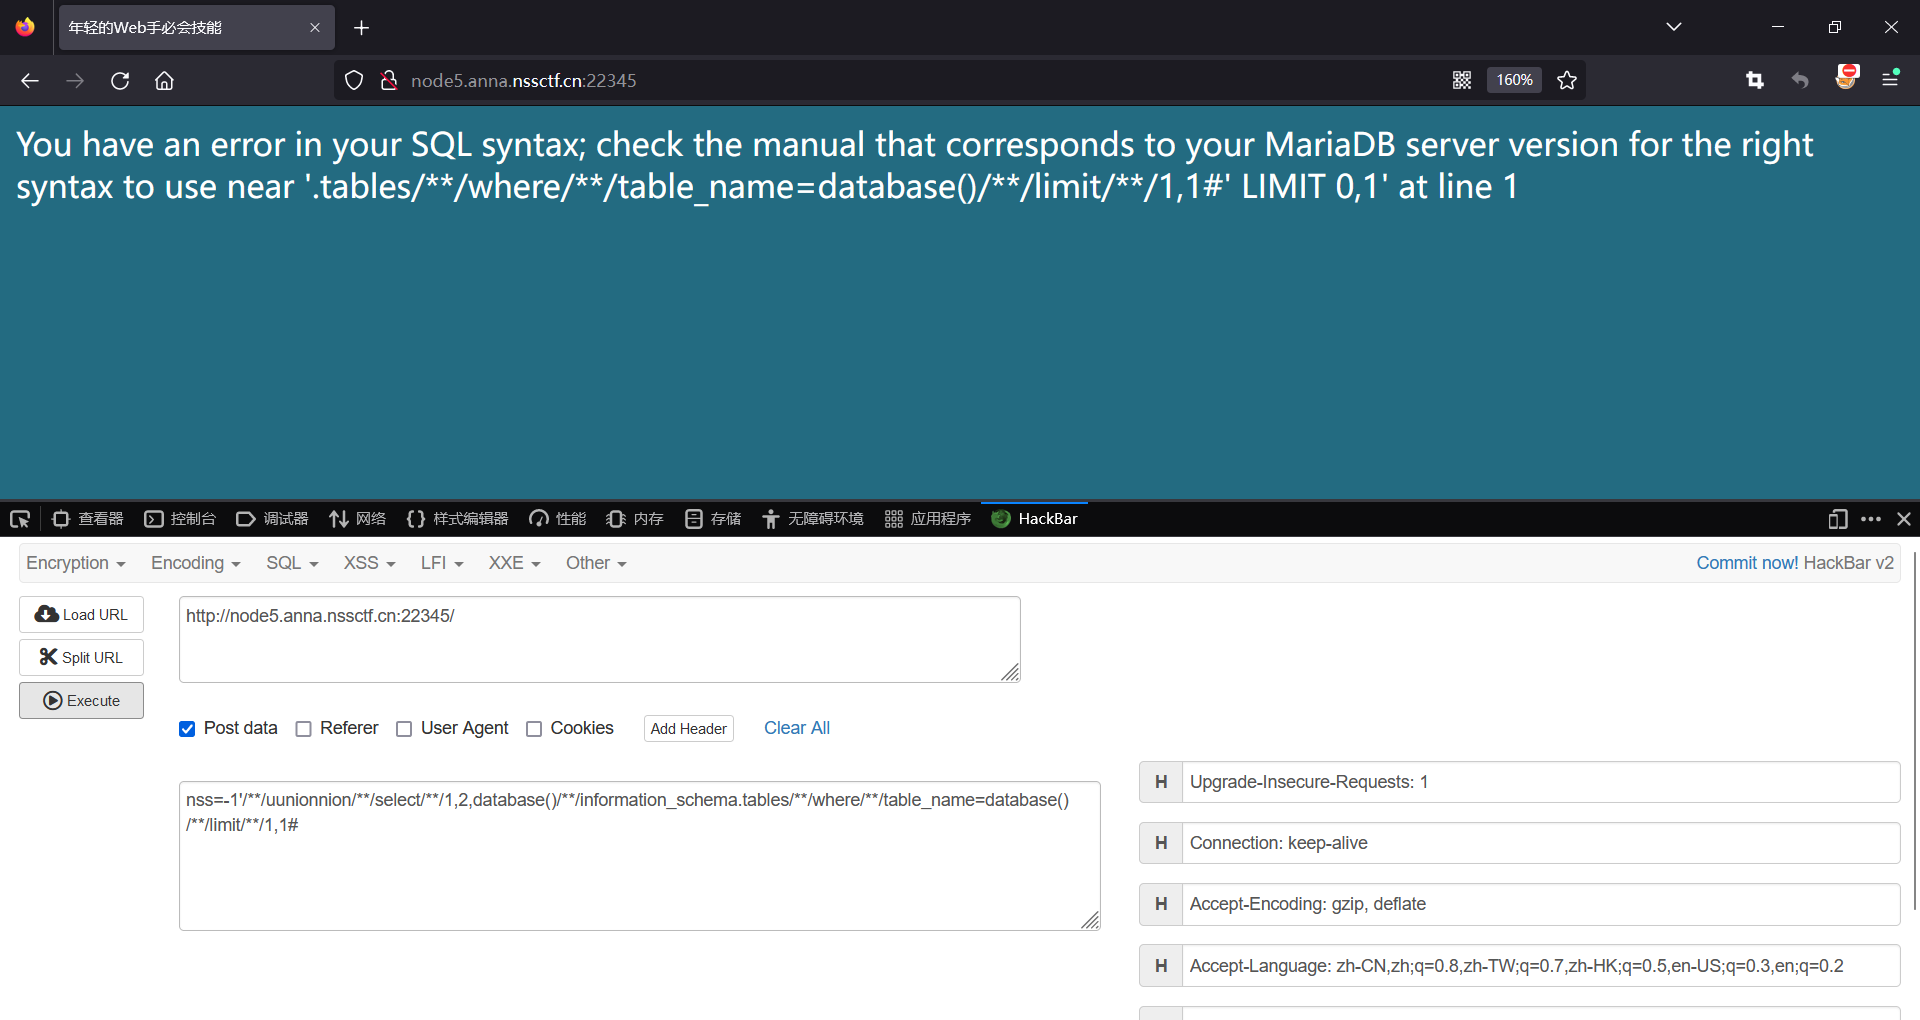Image resolution: width=1920 pixels, height=1020 pixels.
Task: Switch to the 查看器 inspector tab
Action: (x=88, y=519)
